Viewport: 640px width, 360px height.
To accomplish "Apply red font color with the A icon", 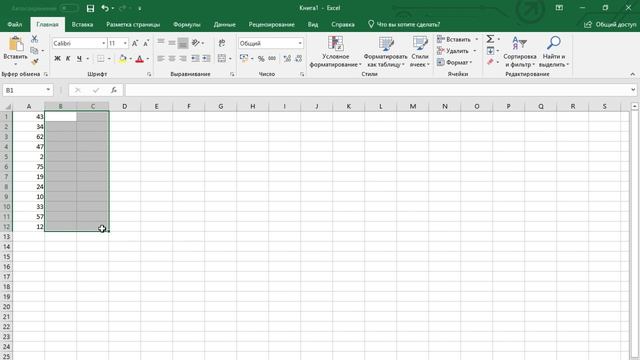I will pos(140,59).
